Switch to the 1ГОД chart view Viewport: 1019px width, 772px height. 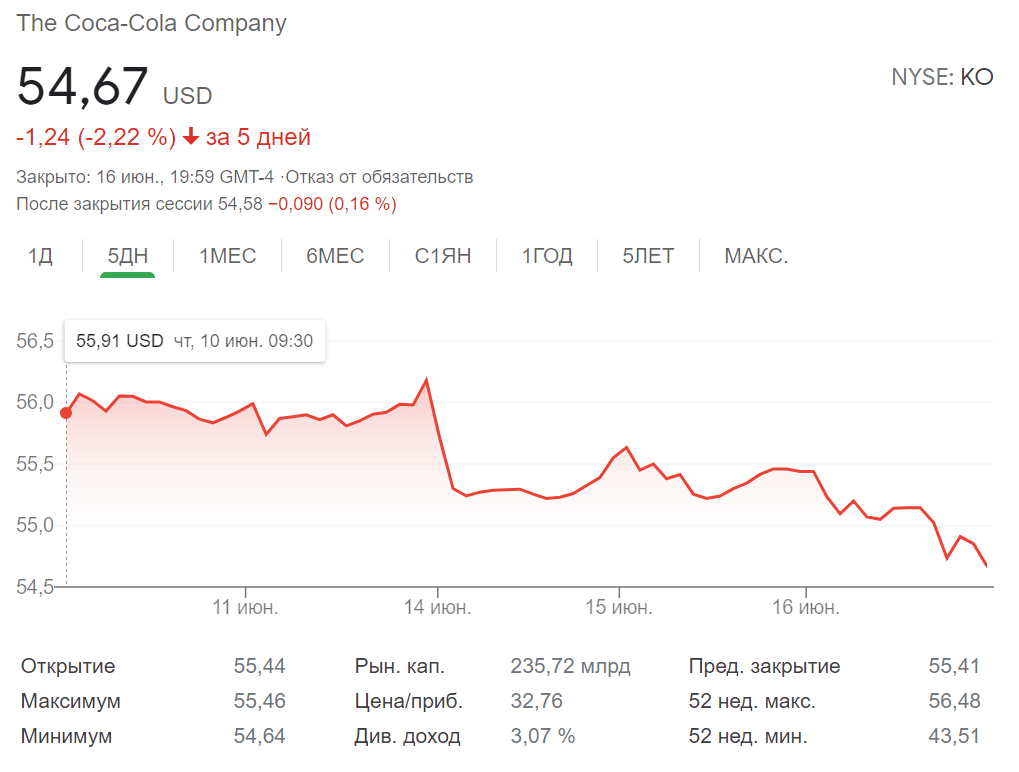[x=547, y=256]
